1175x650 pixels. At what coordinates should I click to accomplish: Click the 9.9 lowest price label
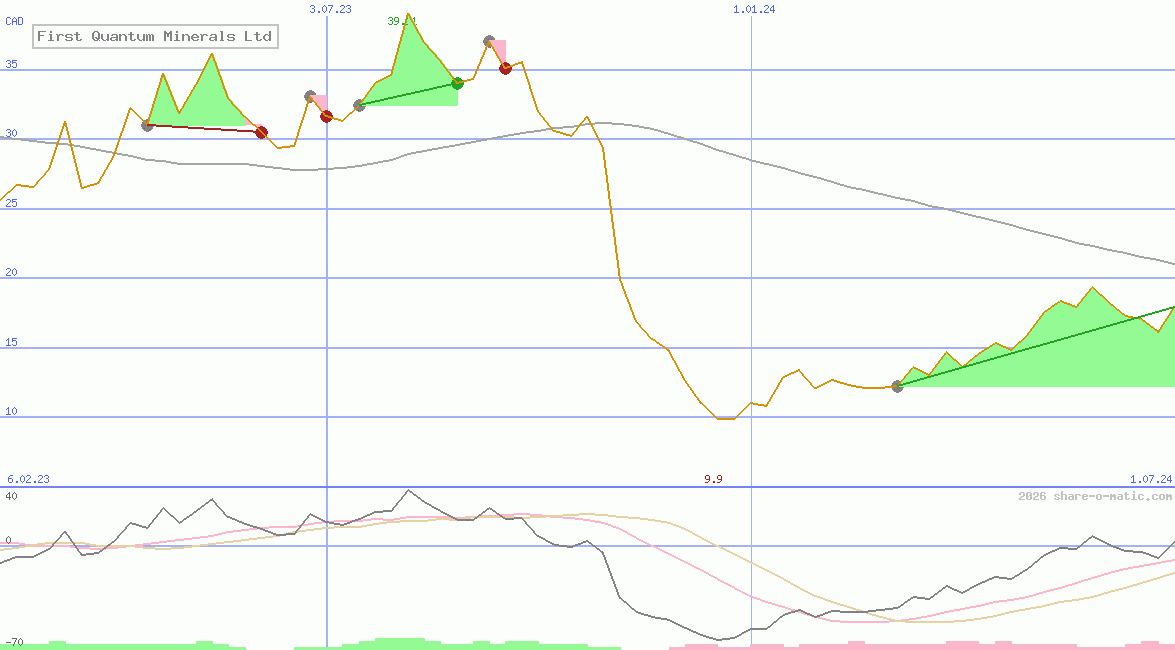[x=713, y=480]
